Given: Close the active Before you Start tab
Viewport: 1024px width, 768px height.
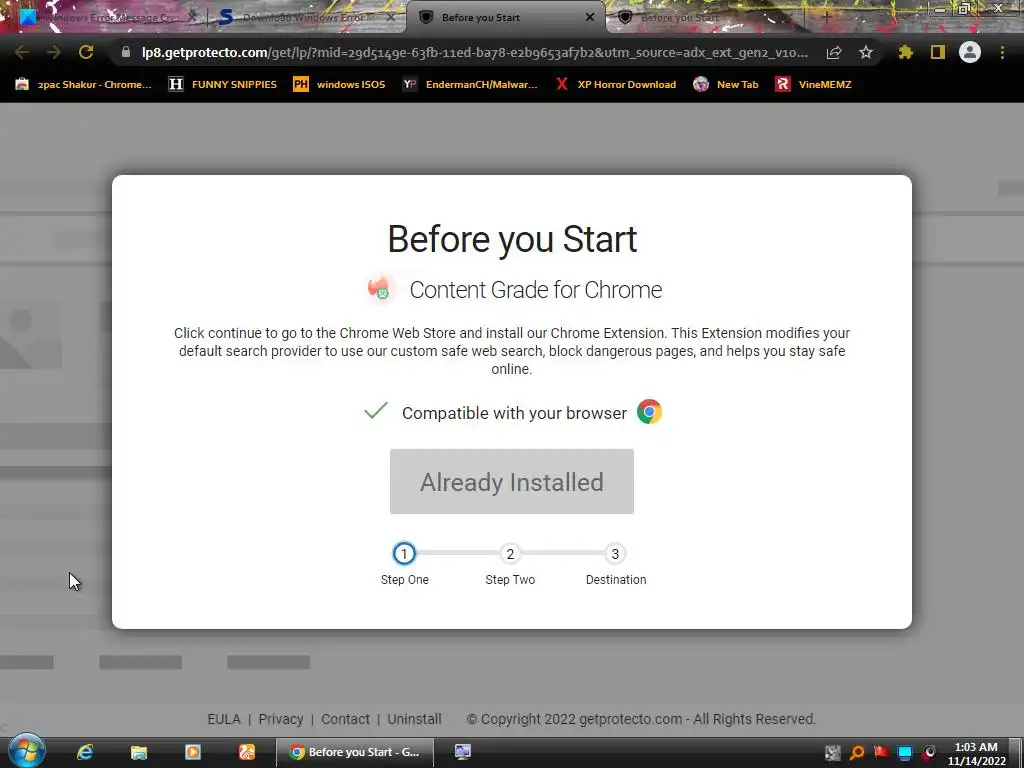Looking at the screenshot, I should tap(590, 17).
